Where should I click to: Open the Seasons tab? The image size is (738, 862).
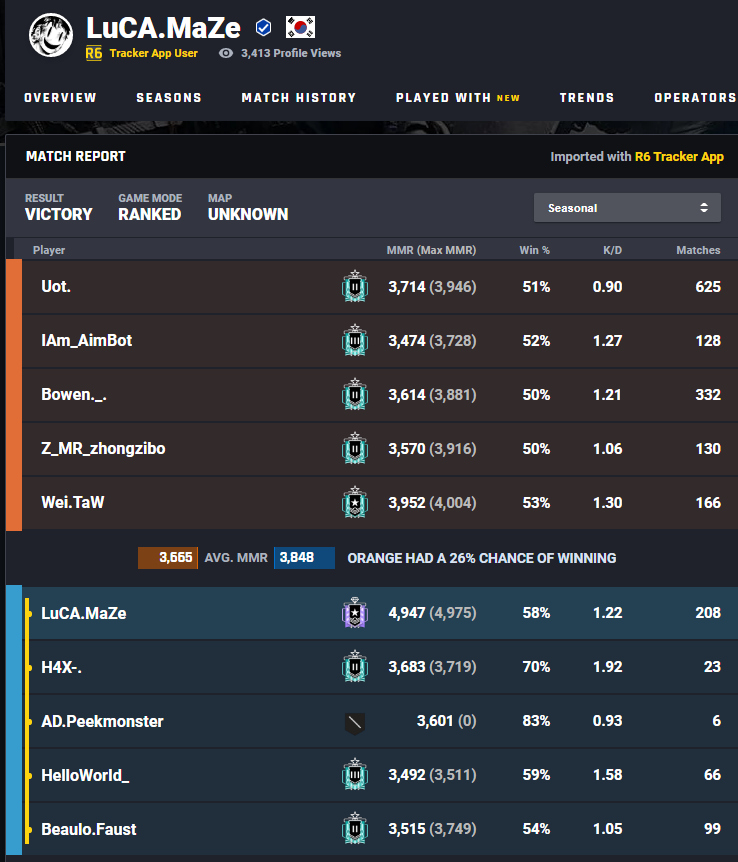(169, 98)
